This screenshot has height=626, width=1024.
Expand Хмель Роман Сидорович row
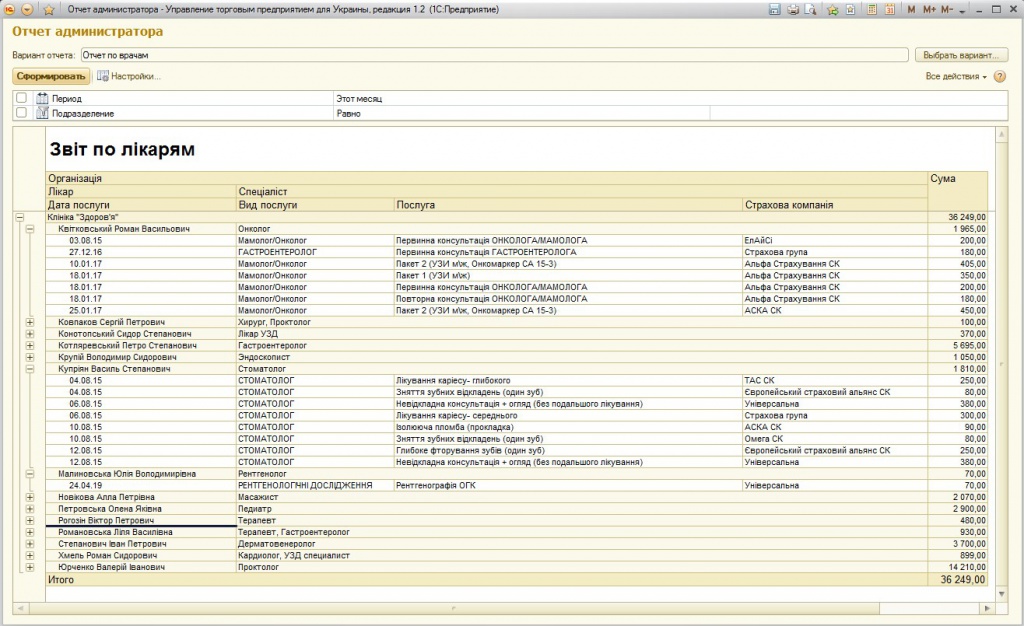coord(29,556)
